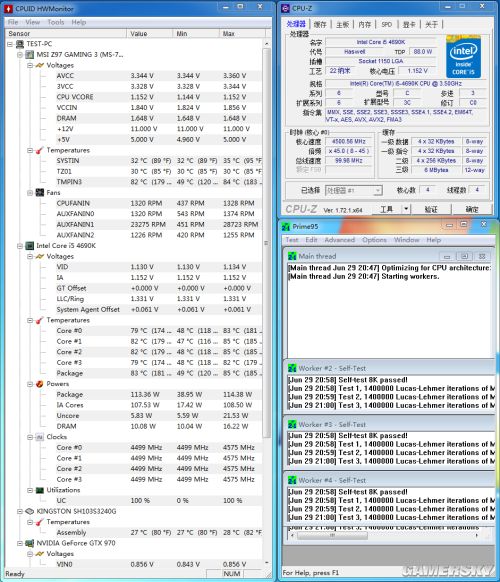
Task: Collapse the motherboard Temperatures group
Action: click(x=30, y=150)
